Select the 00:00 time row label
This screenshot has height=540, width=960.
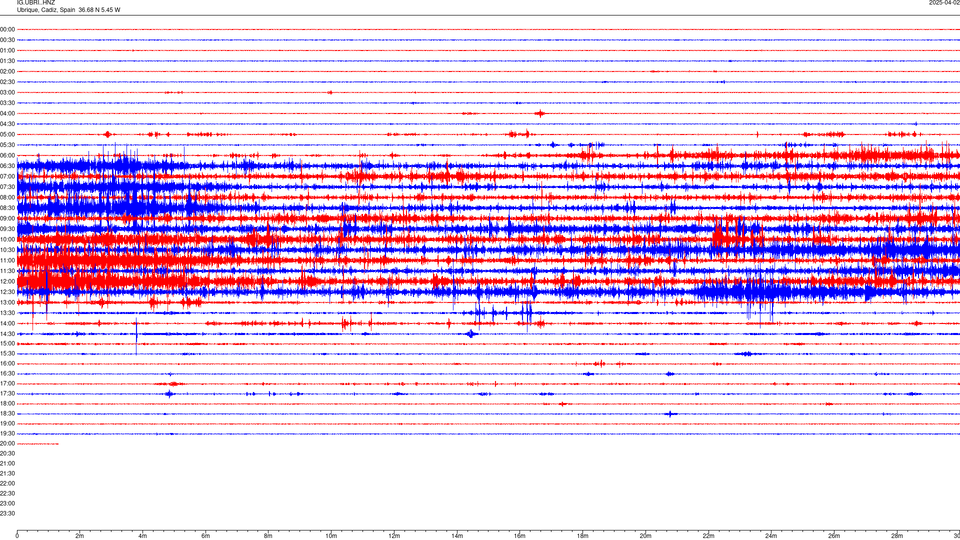point(7,29)
